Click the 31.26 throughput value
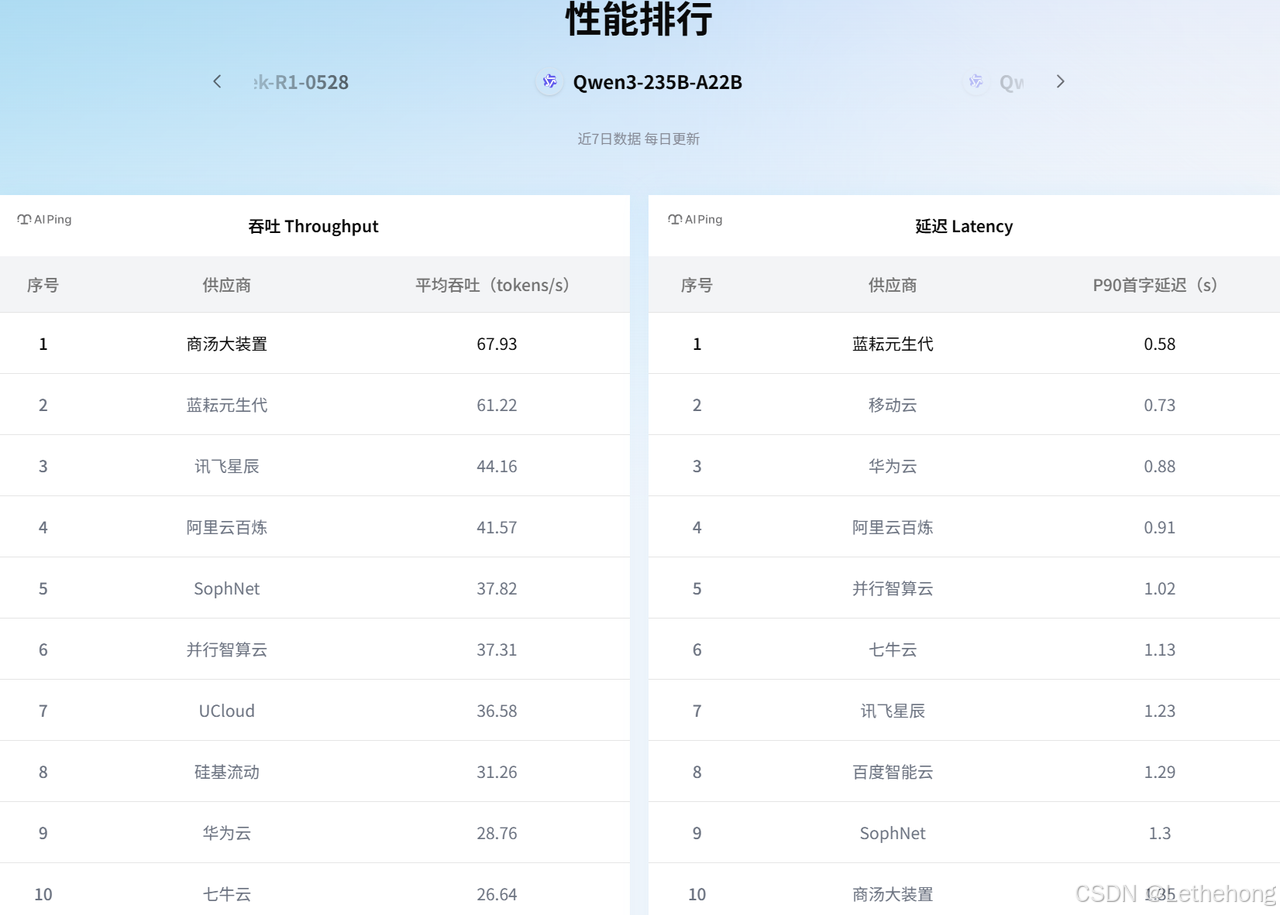This screenshot has width=1280, height=915. pos(497,771)
